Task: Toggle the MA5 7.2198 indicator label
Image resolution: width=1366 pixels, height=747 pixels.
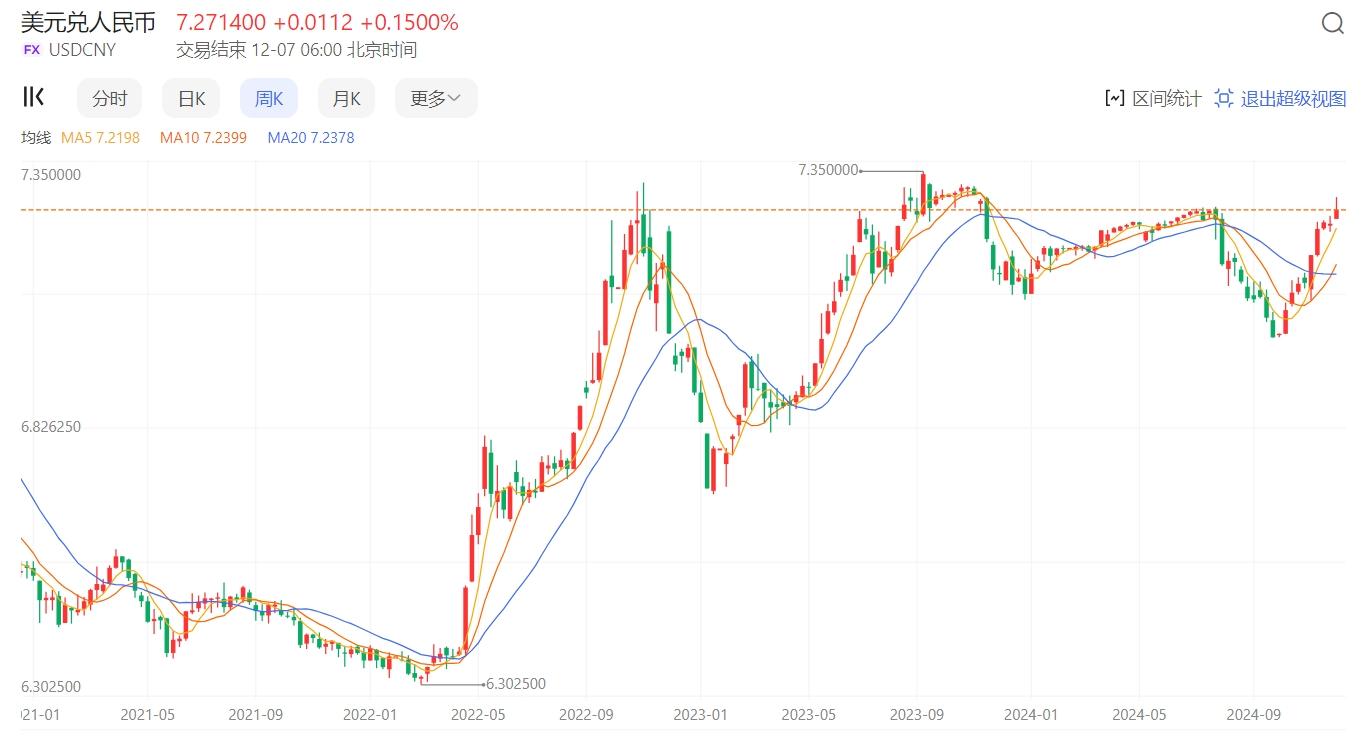Action: [101, 137]
